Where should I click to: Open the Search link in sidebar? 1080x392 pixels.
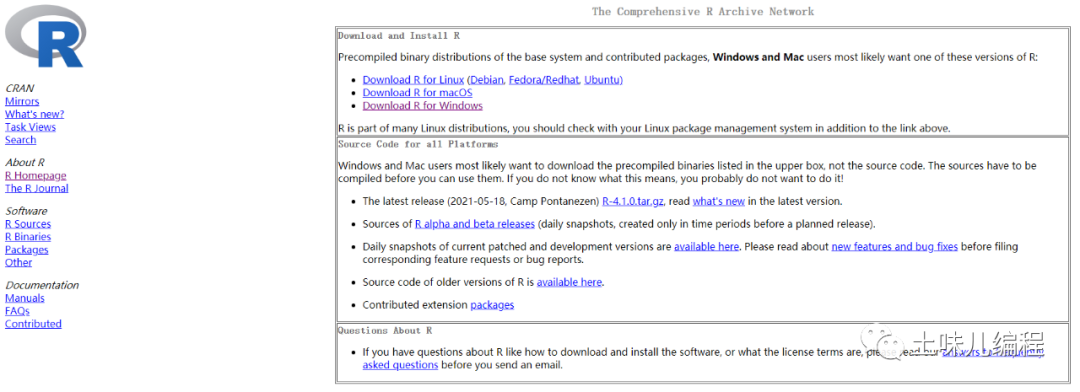pyautogui.click(x=20, y=140)
